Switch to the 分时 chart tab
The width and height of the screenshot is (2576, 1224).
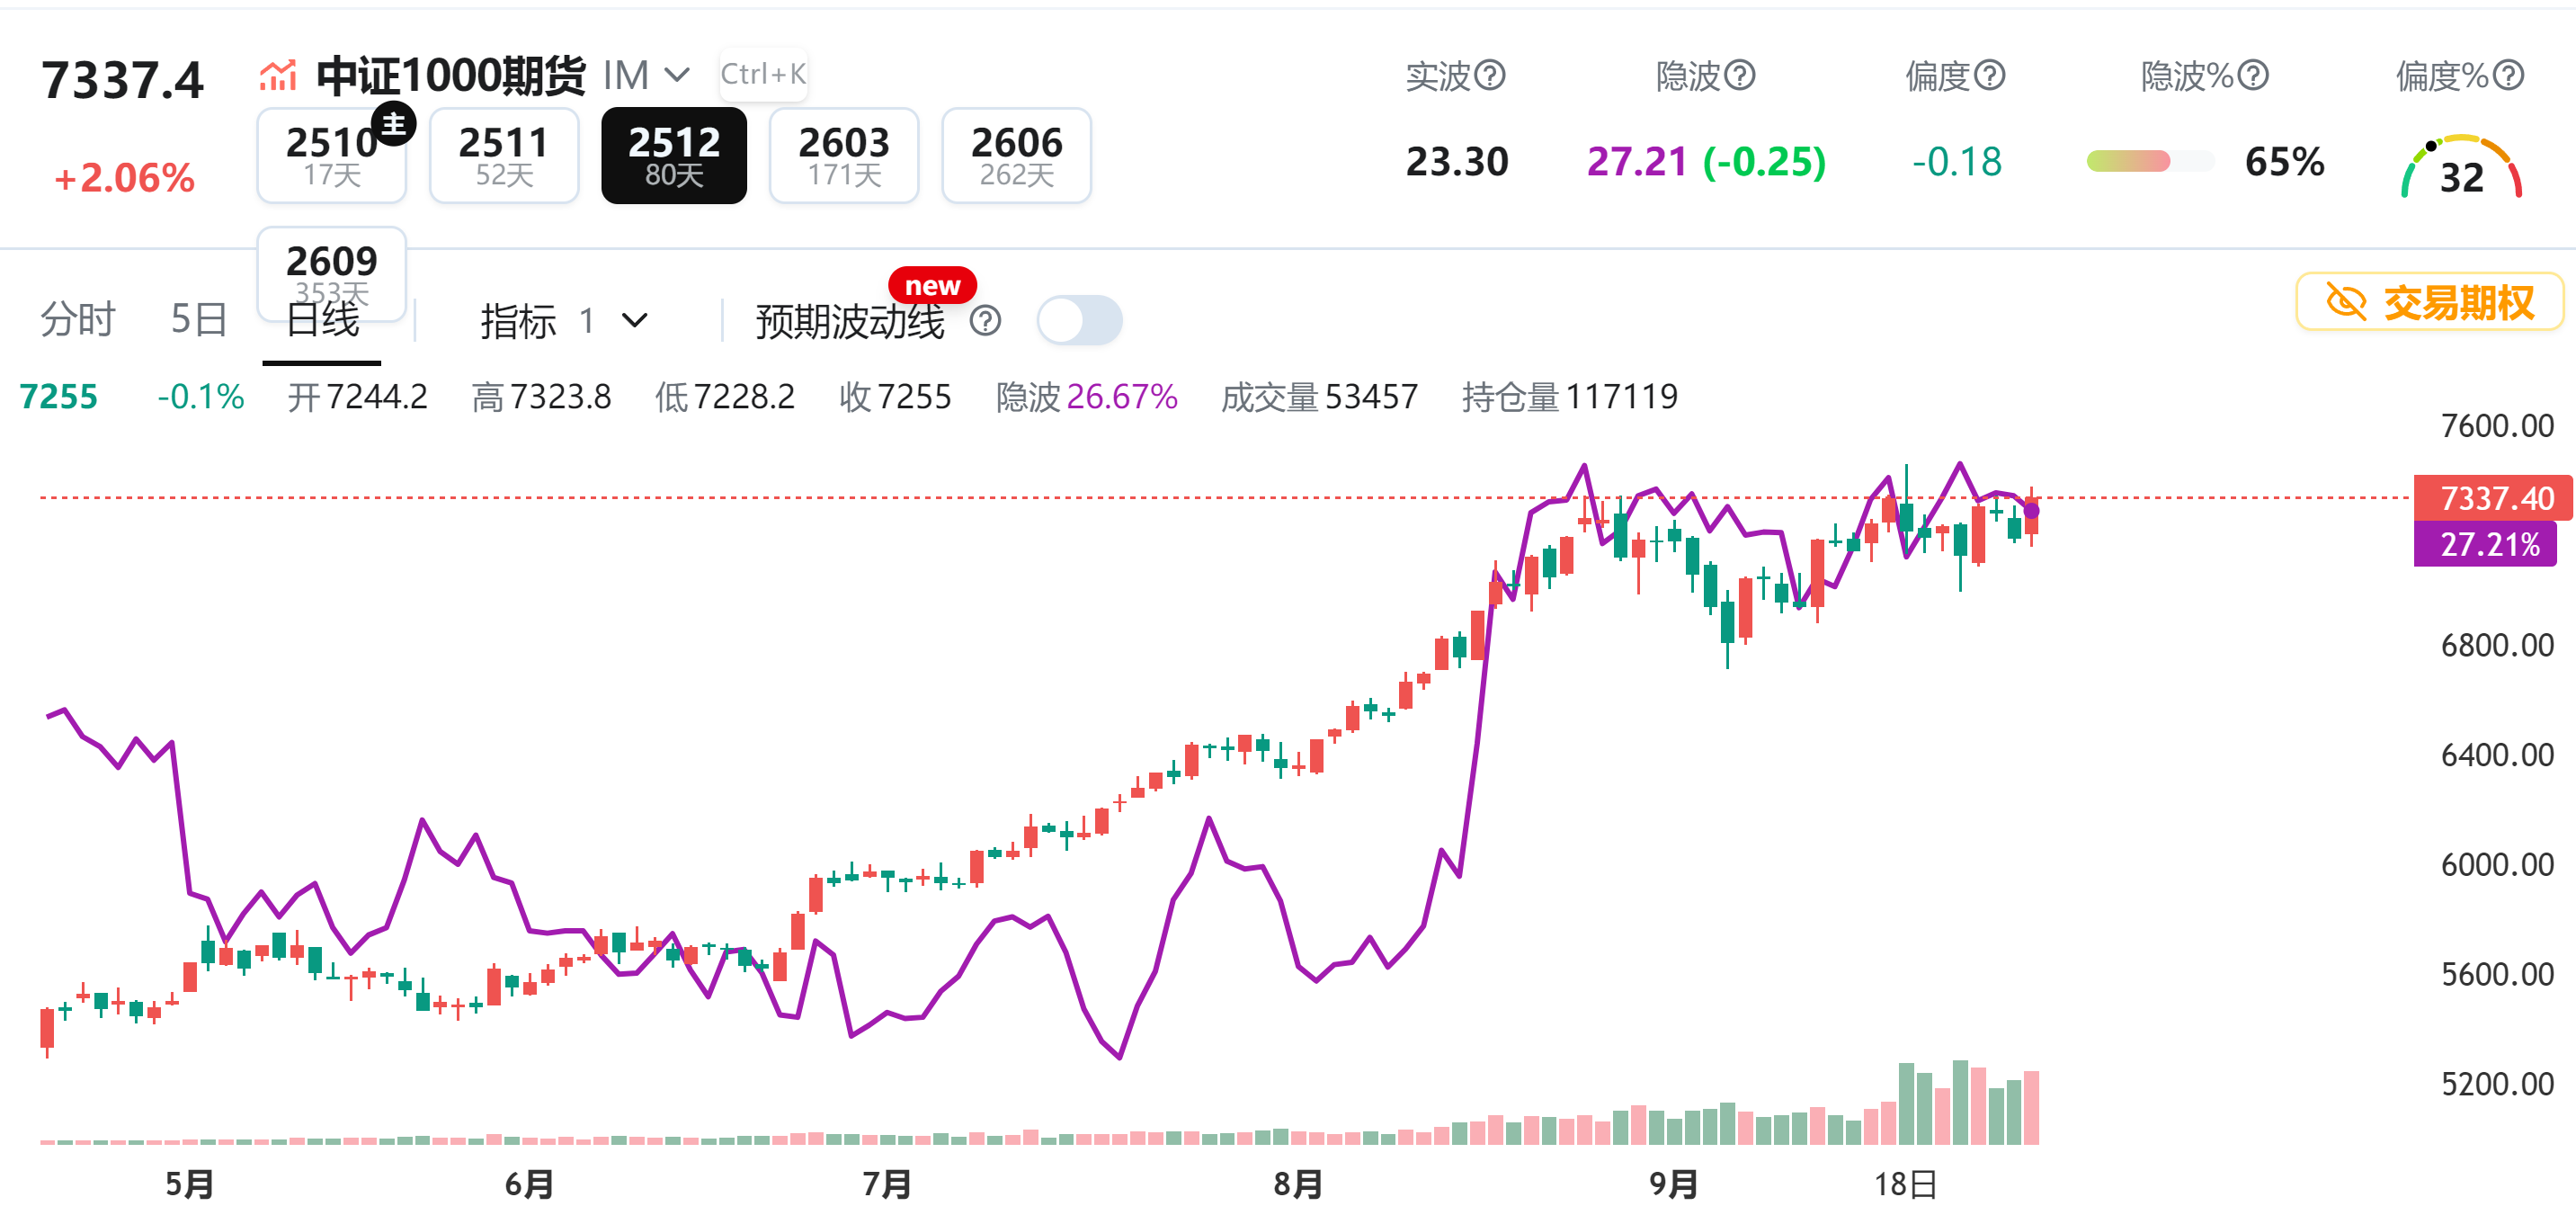(77, 320)
